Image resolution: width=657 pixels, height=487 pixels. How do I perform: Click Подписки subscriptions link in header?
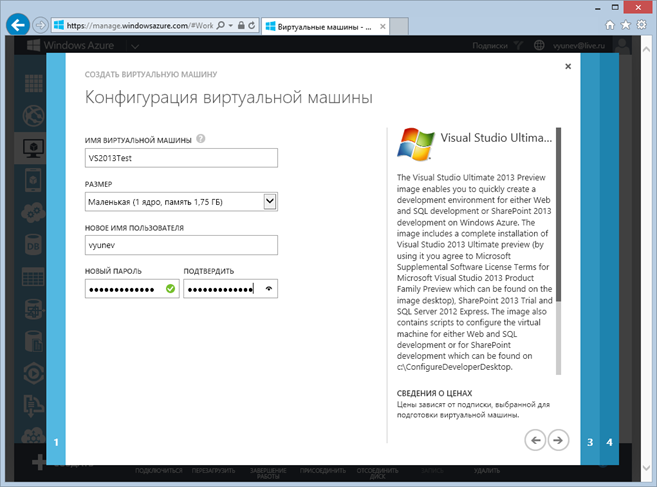click(490, 45)
